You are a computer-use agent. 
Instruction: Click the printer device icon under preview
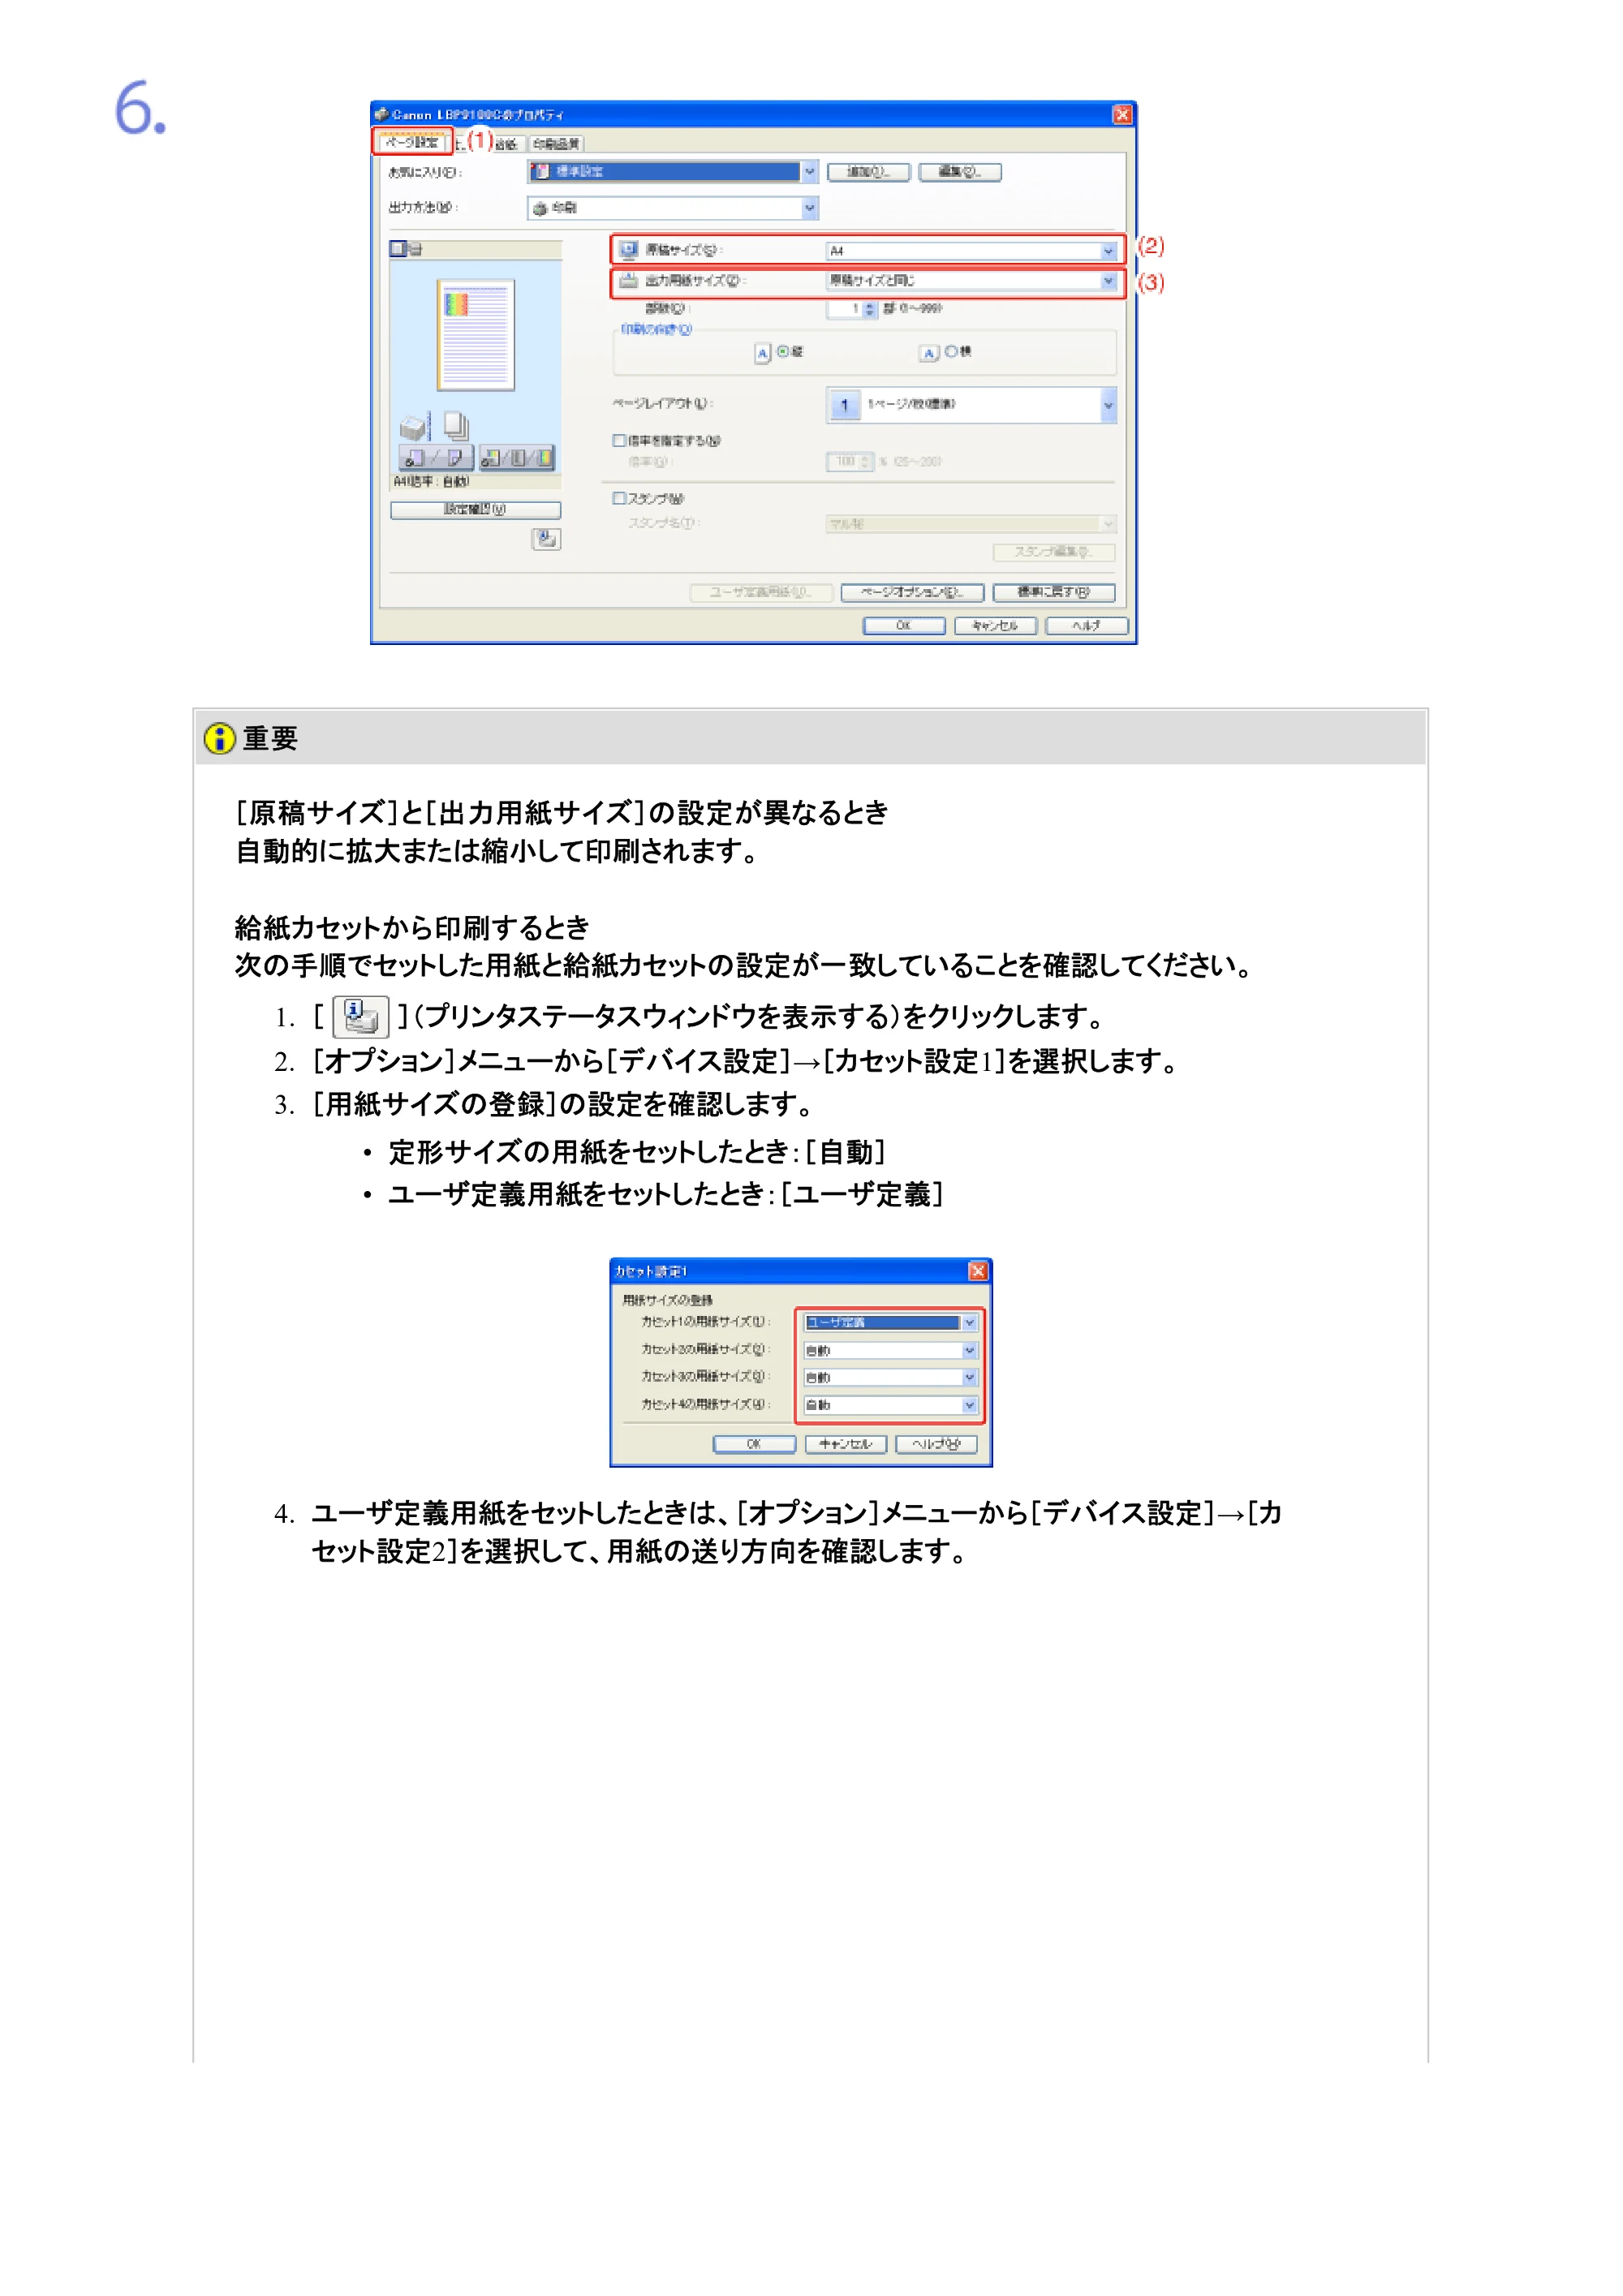(x=414, y=427)
